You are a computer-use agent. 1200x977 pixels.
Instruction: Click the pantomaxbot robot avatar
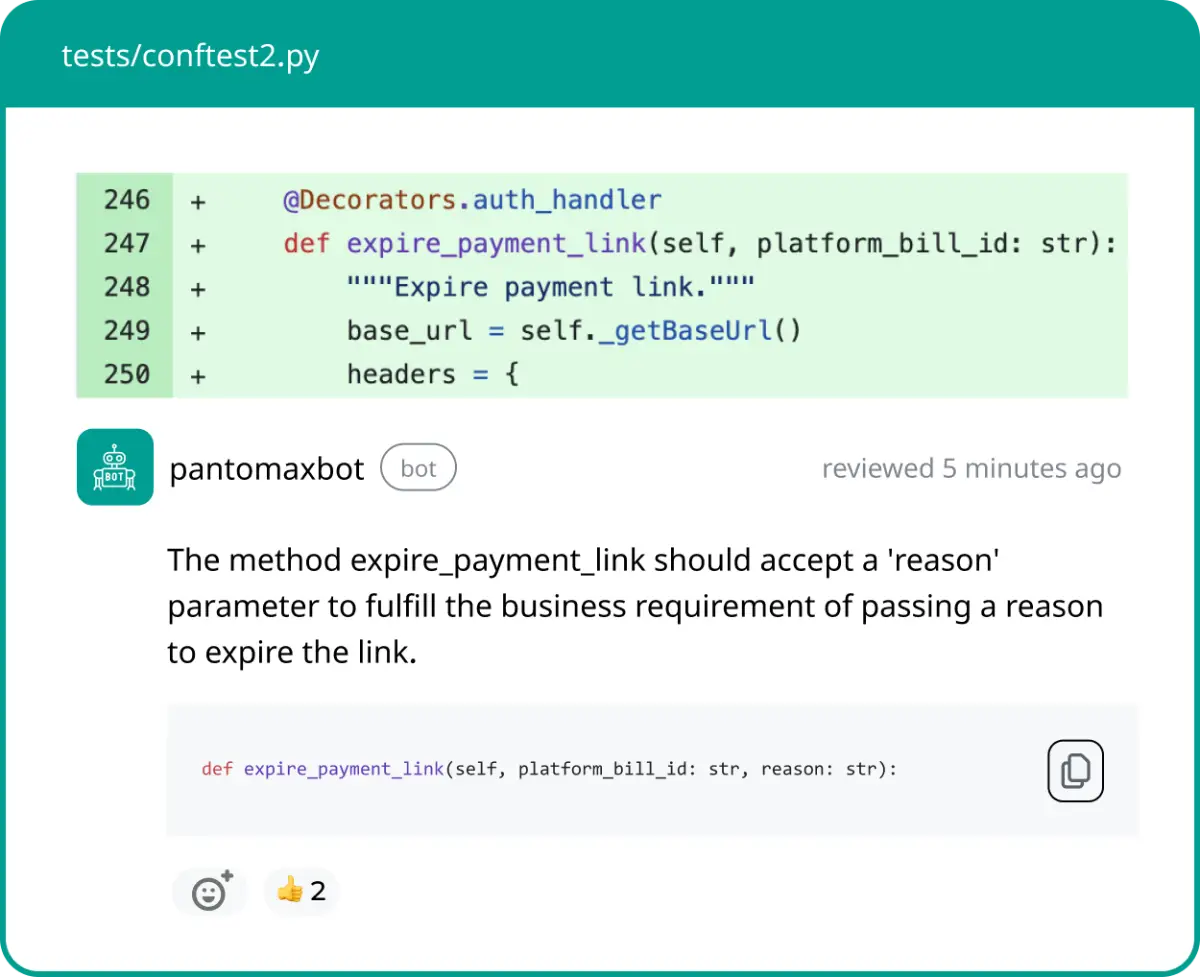click(115, 467)
